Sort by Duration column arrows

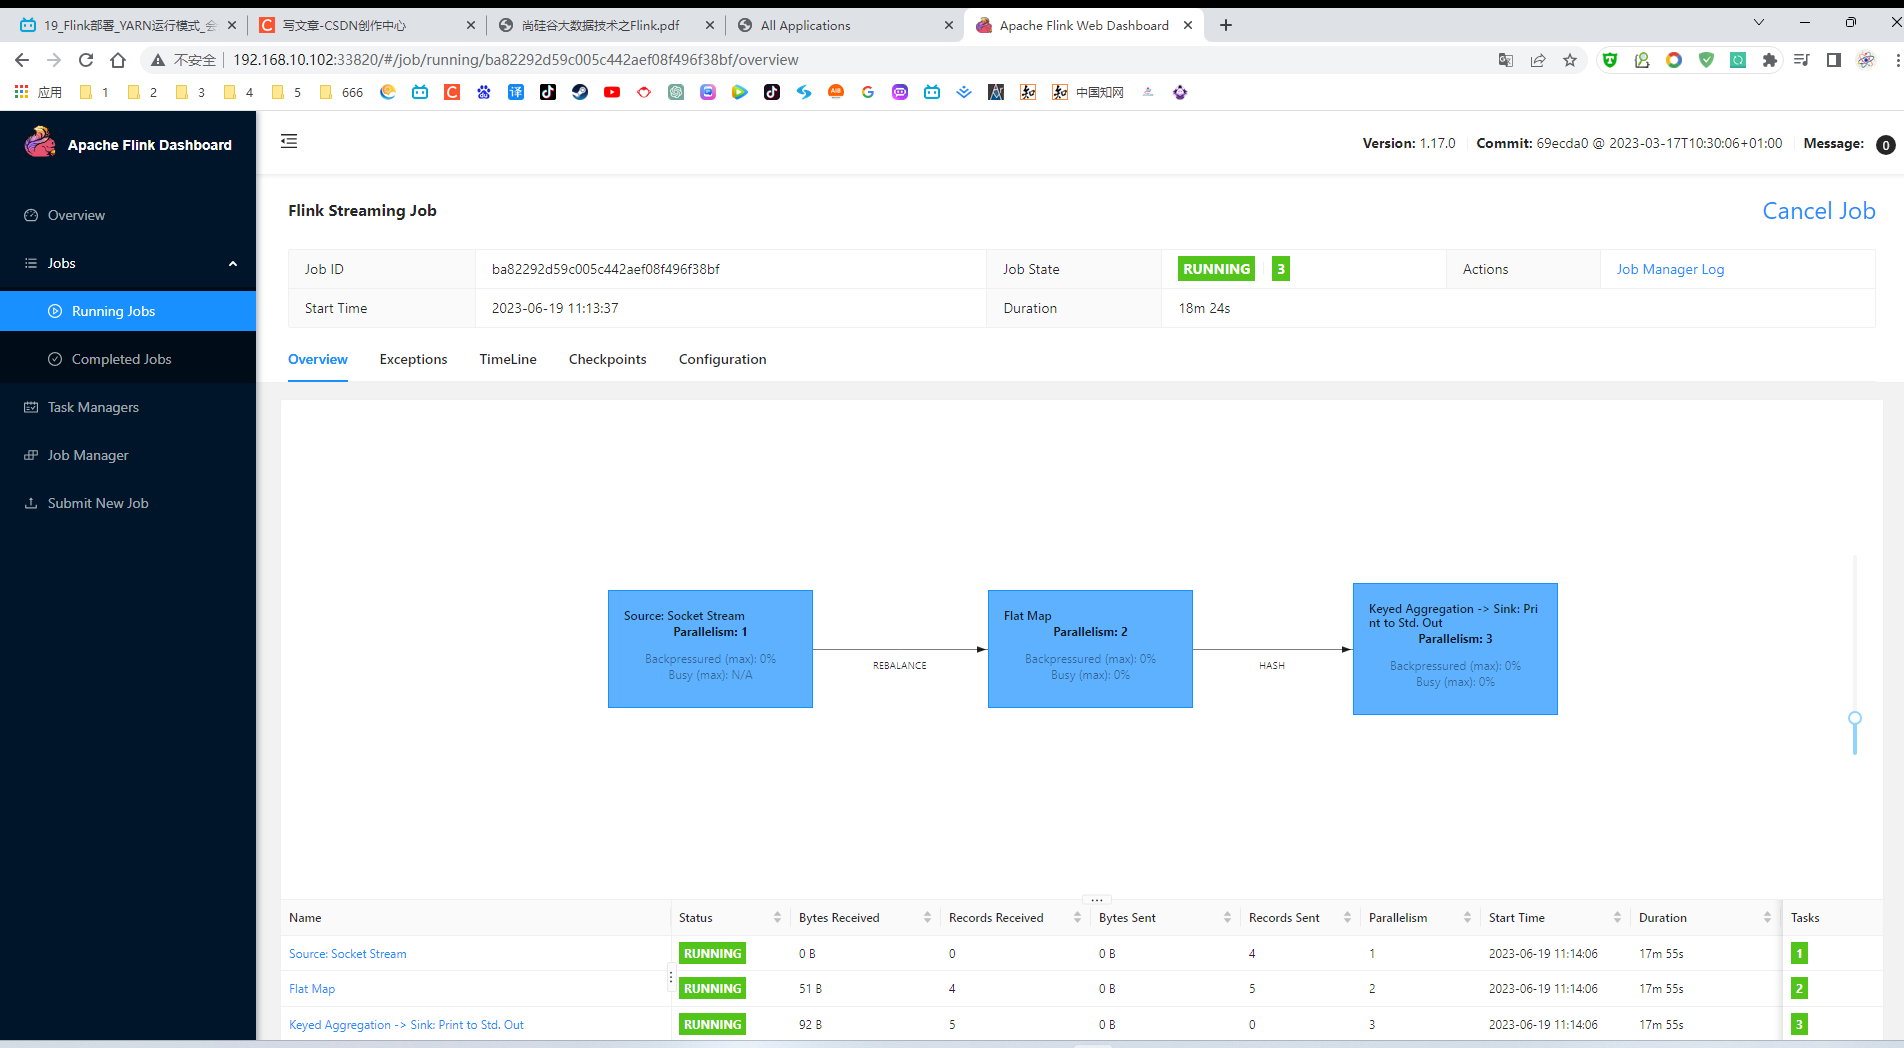[1767, 918]
